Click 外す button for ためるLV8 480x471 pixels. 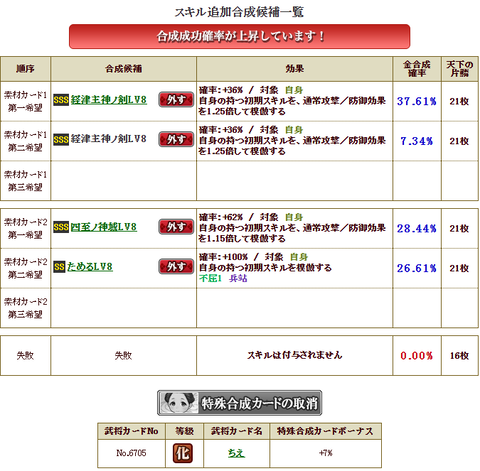176,267
